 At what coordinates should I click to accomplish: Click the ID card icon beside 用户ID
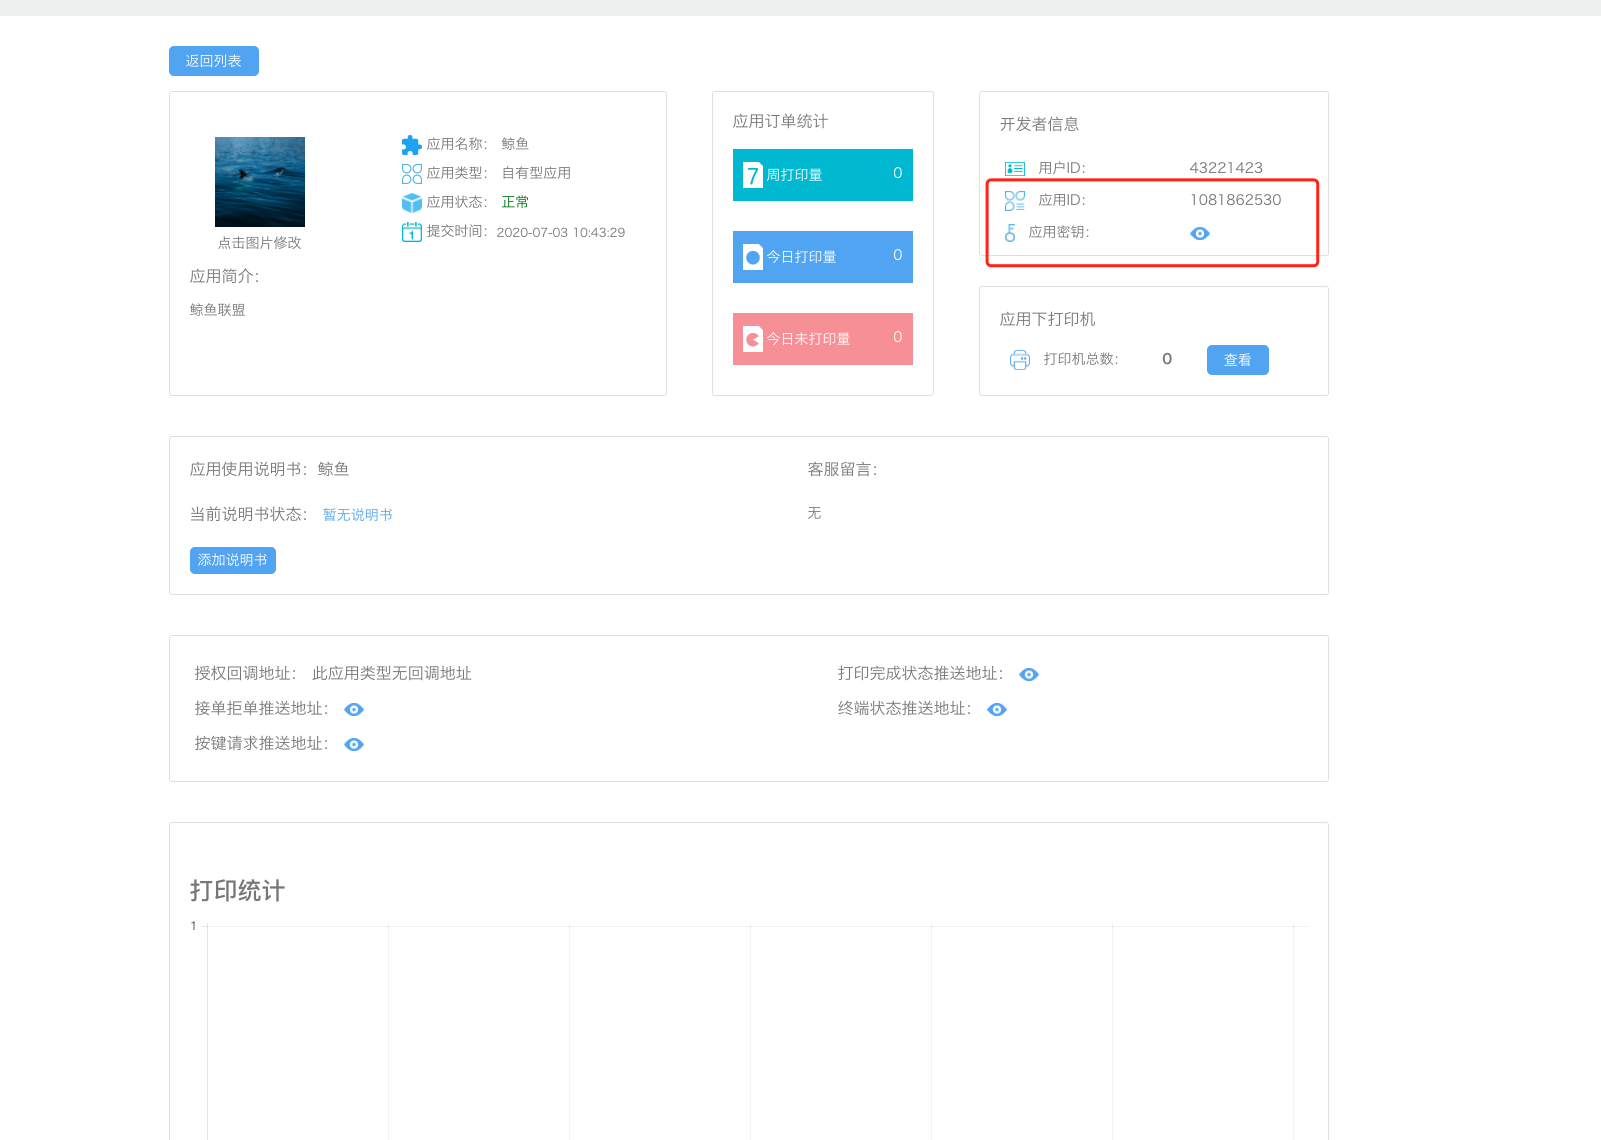[x=1015, y=169]
